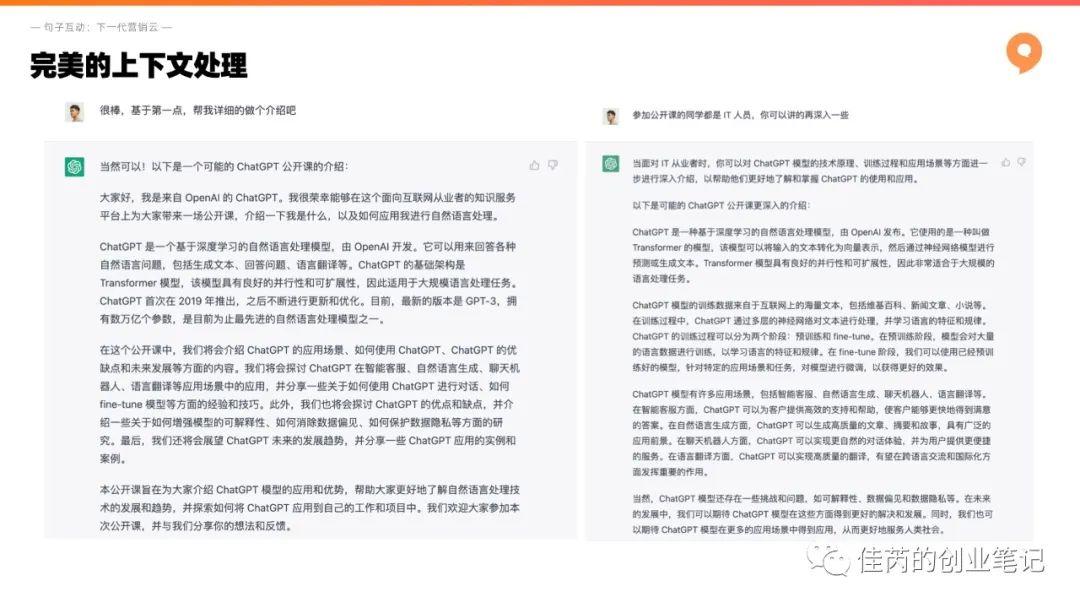The image size is (1080, 608).
Task: Click the ChatGPT avatar beside '当然可以！'
Action: (74, 167)
